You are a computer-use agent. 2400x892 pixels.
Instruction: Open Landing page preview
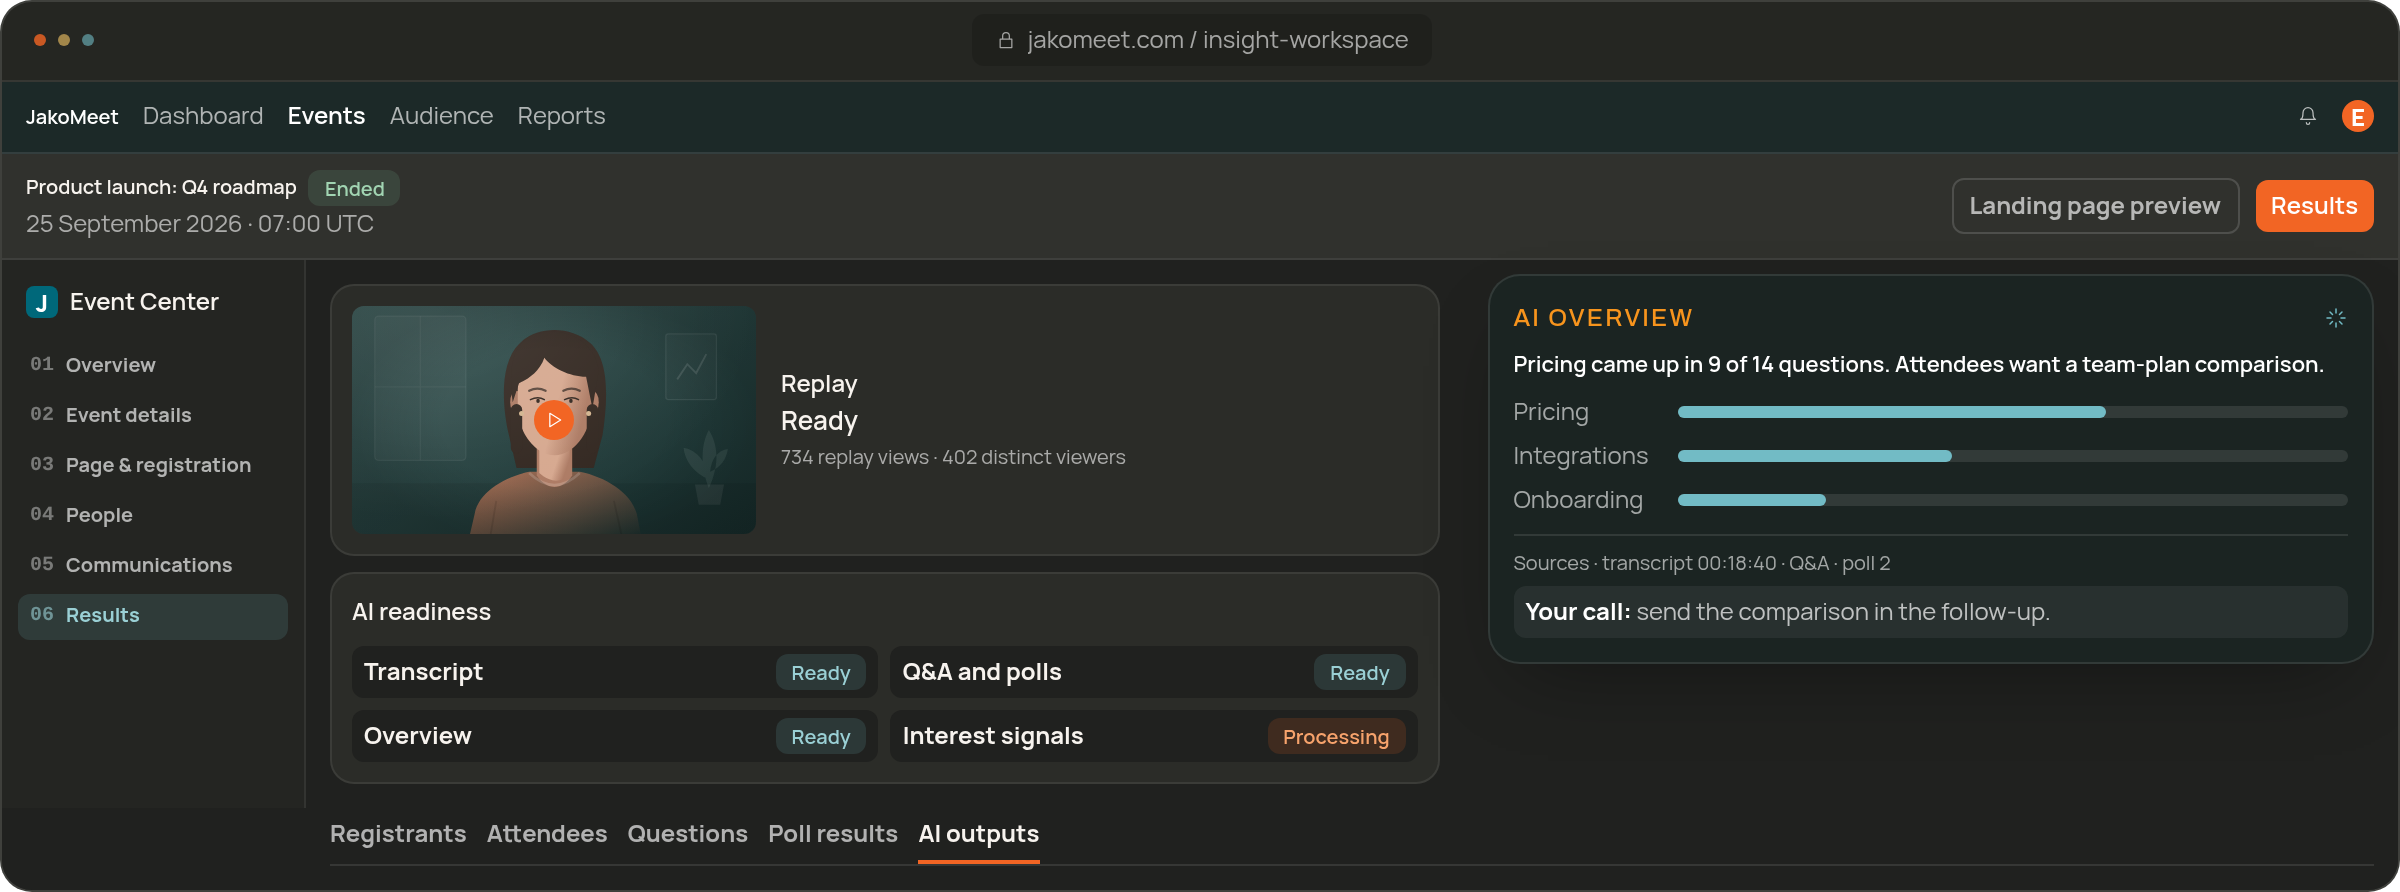click(2095, 206)
